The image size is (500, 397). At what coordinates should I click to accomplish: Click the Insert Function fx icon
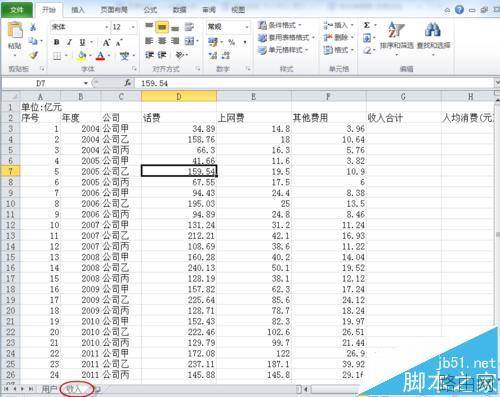pos(128,83)
